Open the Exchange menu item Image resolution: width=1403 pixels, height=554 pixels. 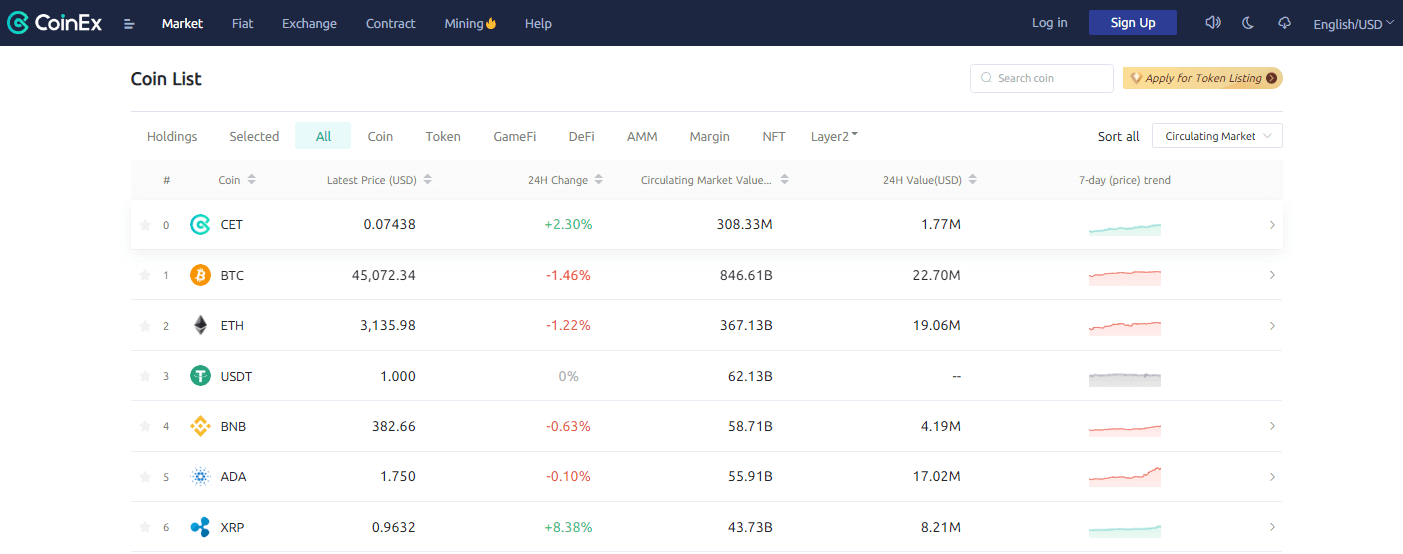tap(309, 23)
